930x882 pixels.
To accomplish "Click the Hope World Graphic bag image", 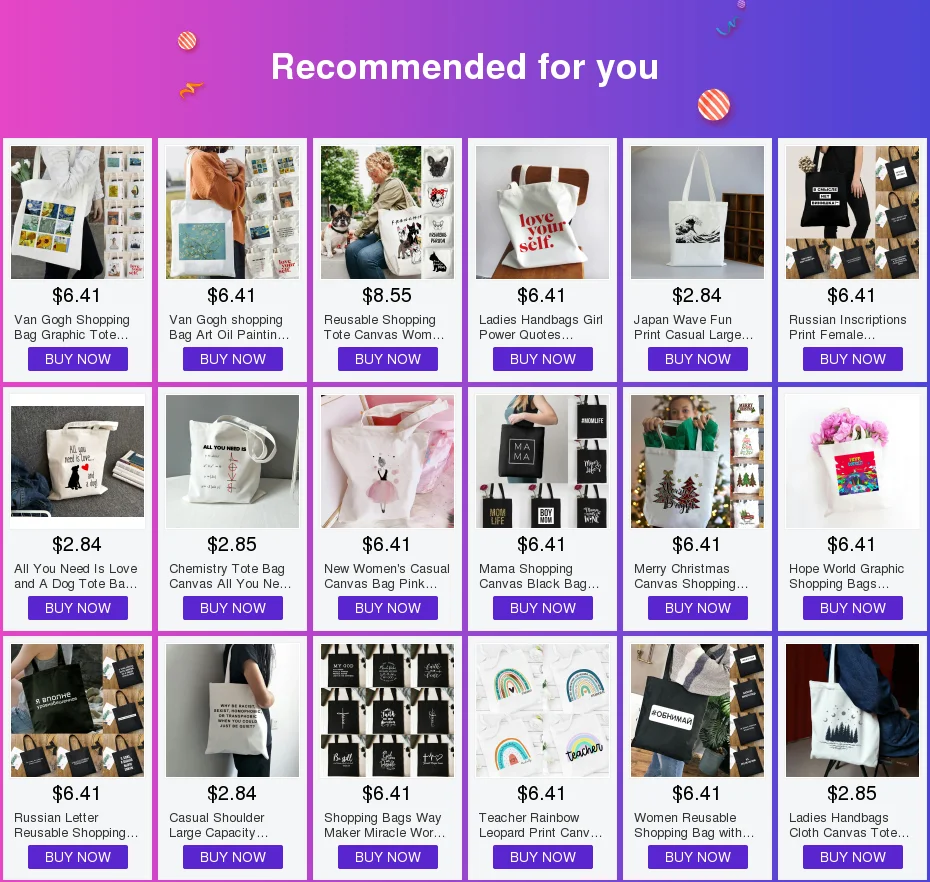I will coord(852,461).
